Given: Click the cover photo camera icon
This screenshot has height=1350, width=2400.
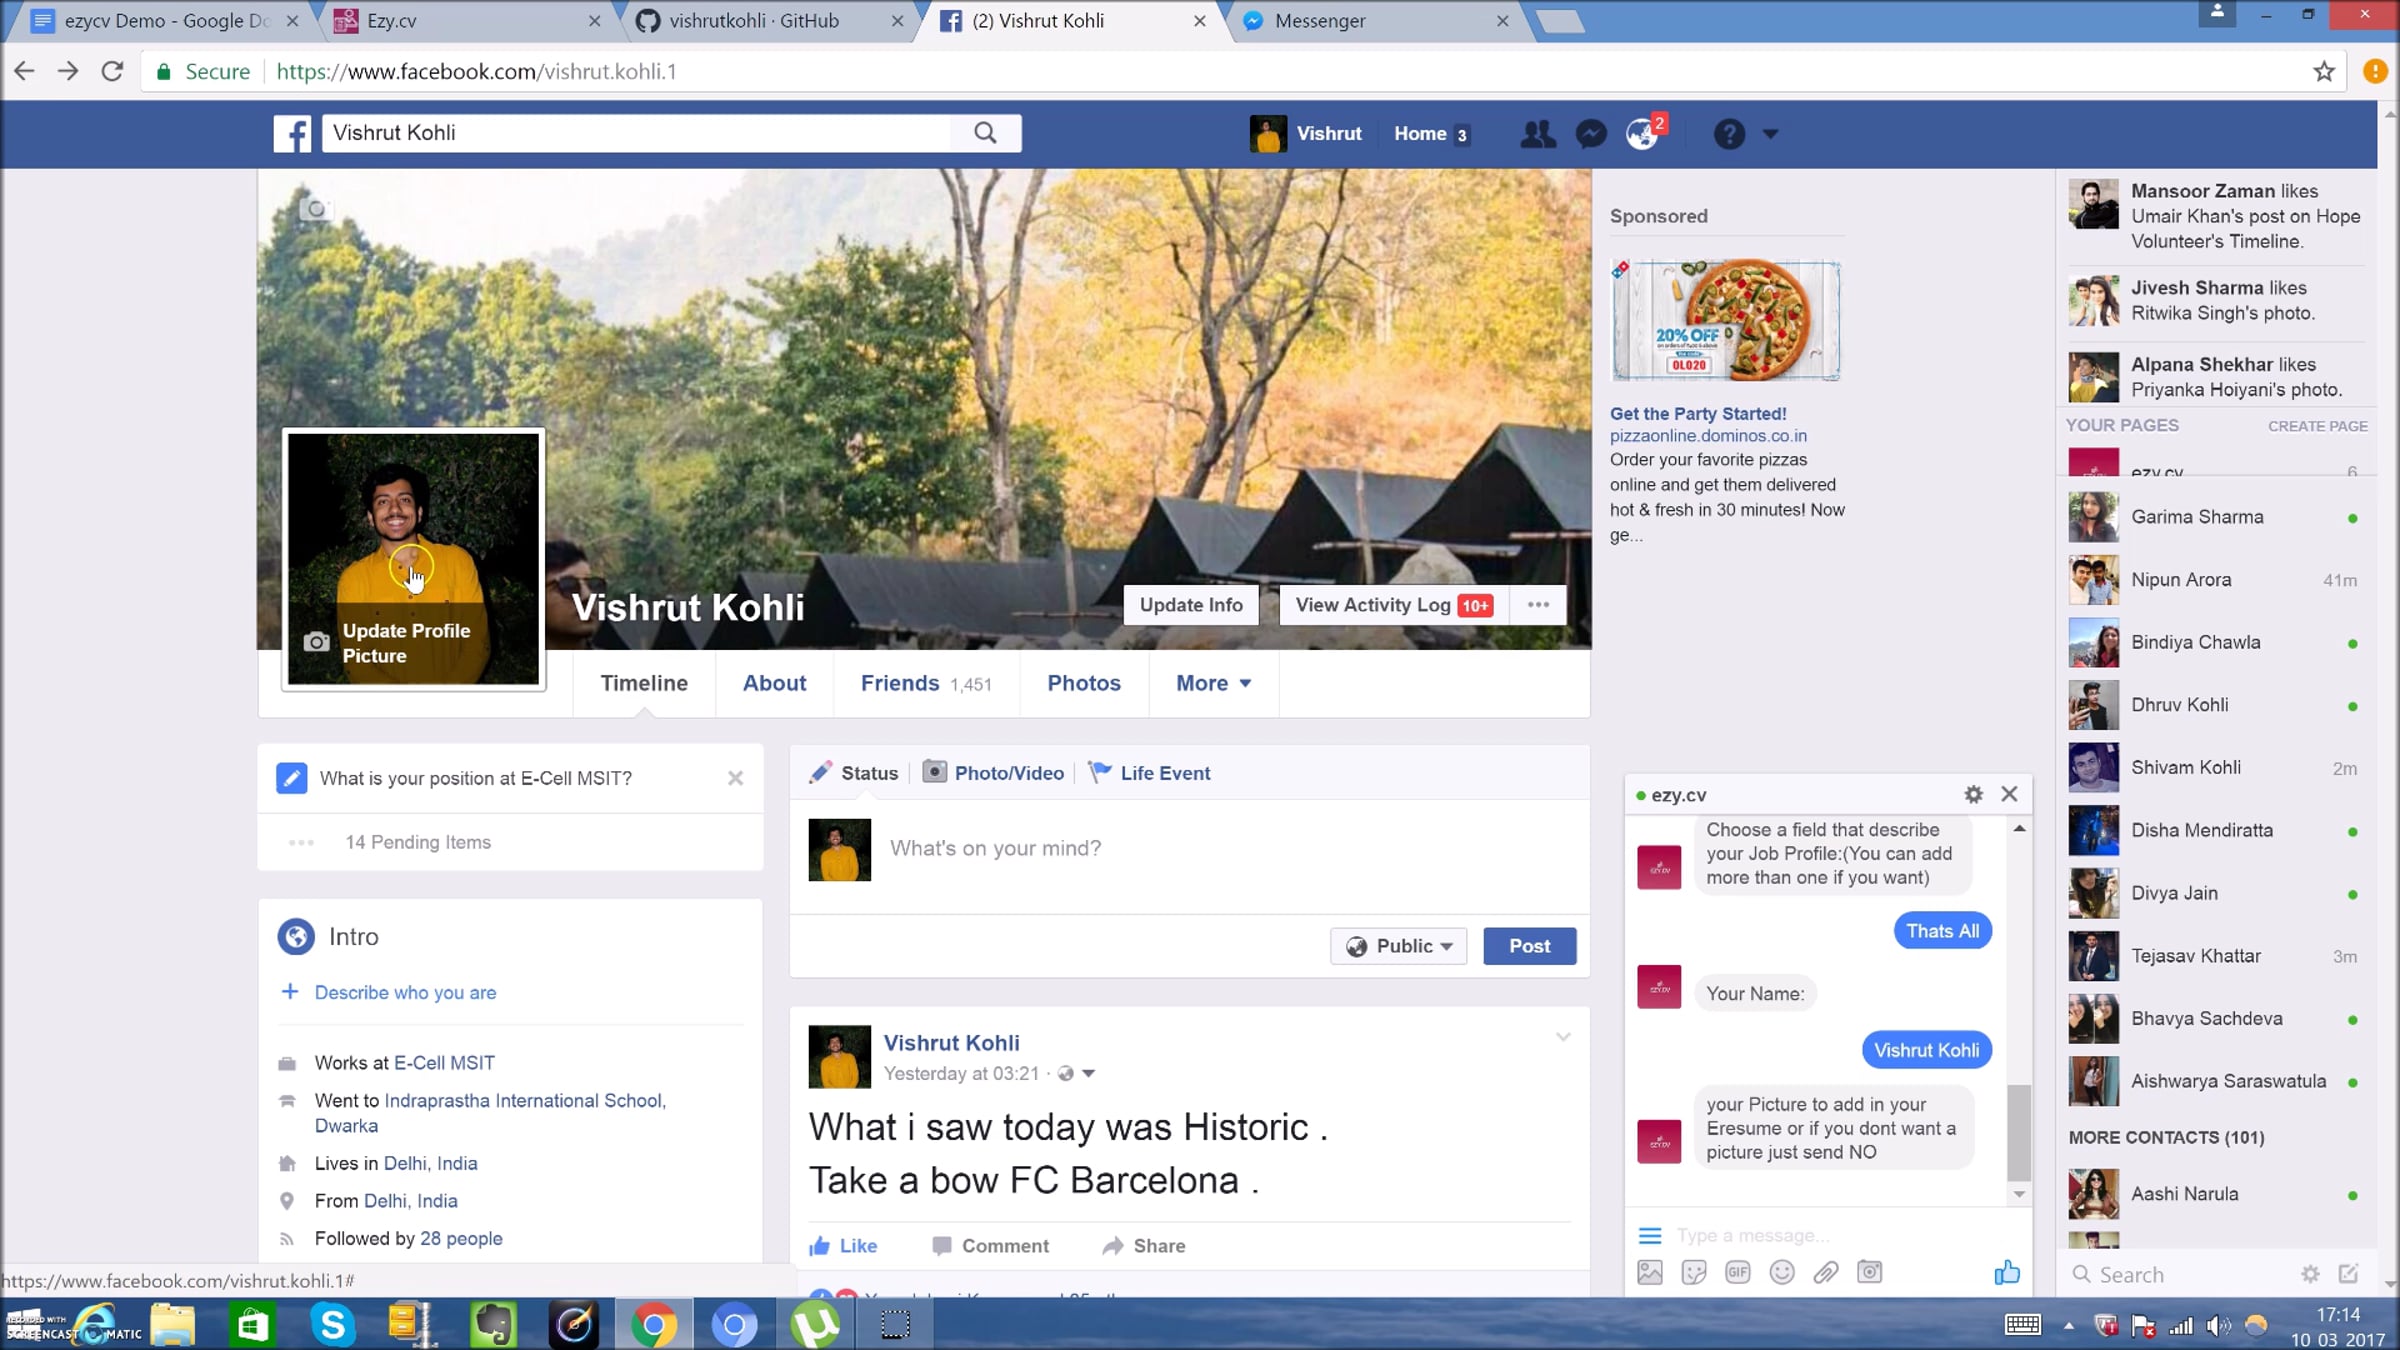Looking at the screenshot, I should [x=316, y=209].
